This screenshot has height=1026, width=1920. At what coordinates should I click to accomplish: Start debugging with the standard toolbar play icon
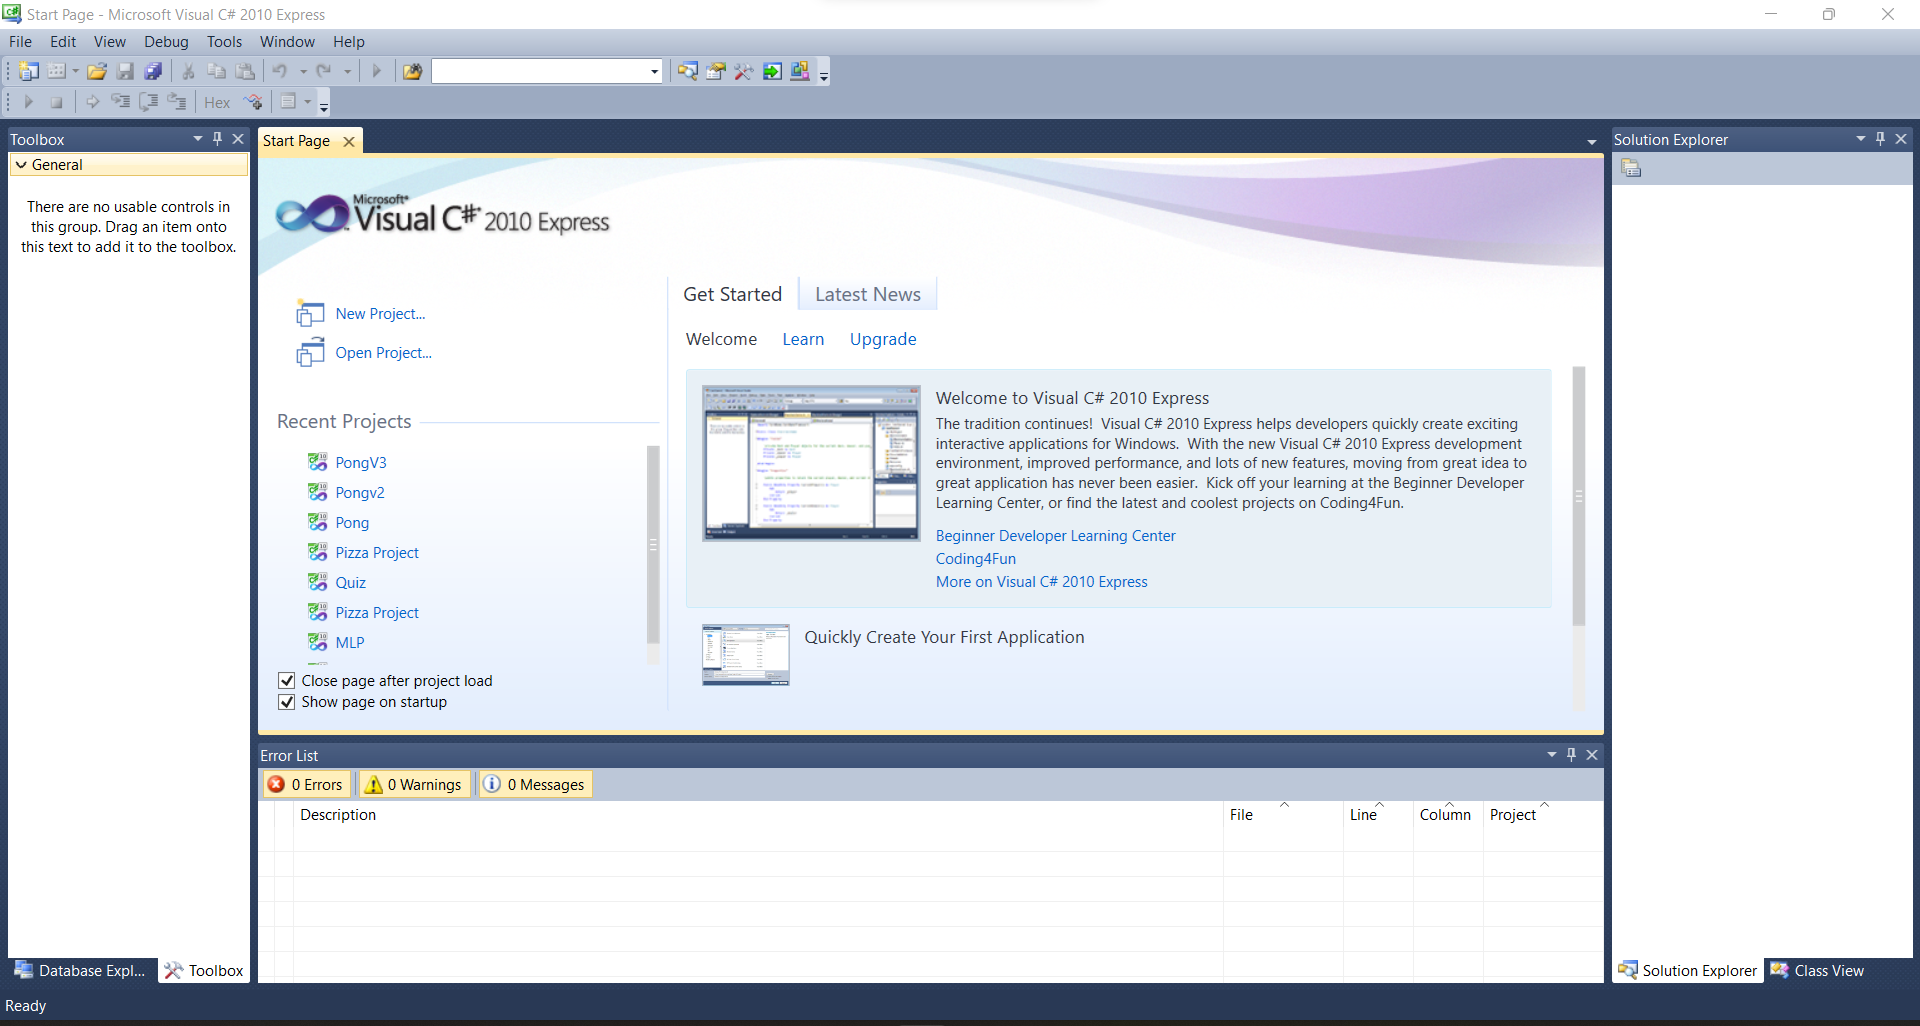tap(376, 71)
